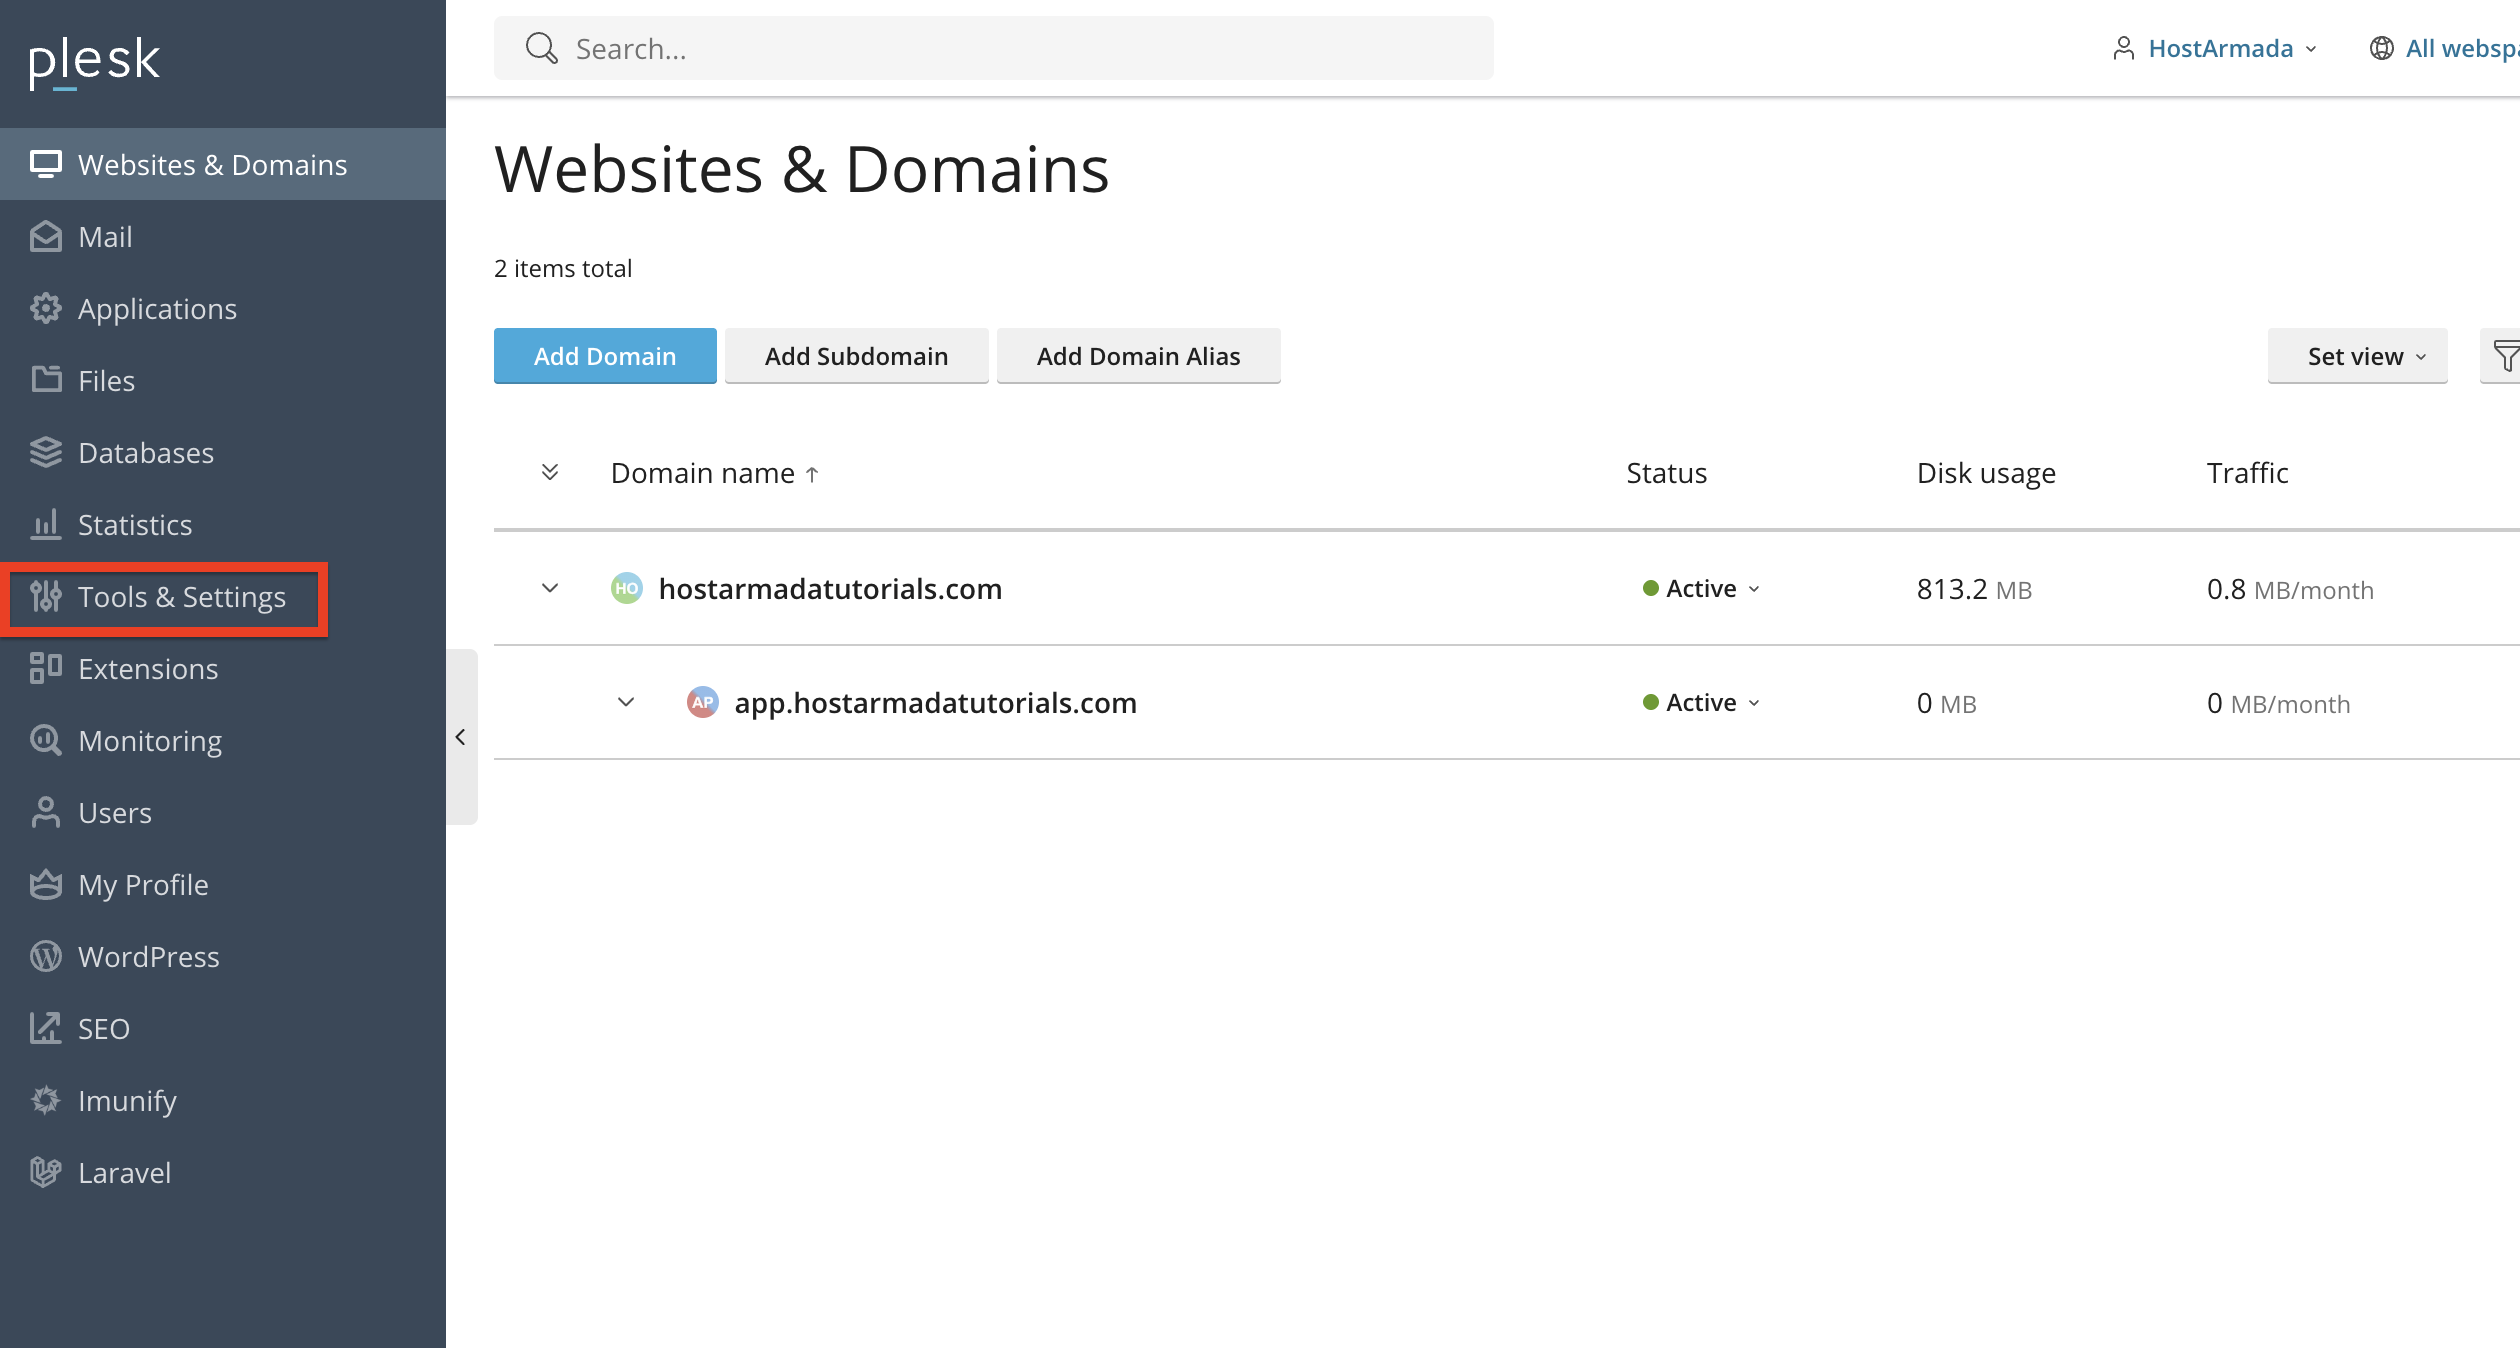Click the All webspaces globe icon
The height and width of the screenshot is (1348, 2520).
click(x=2382, y=48)
